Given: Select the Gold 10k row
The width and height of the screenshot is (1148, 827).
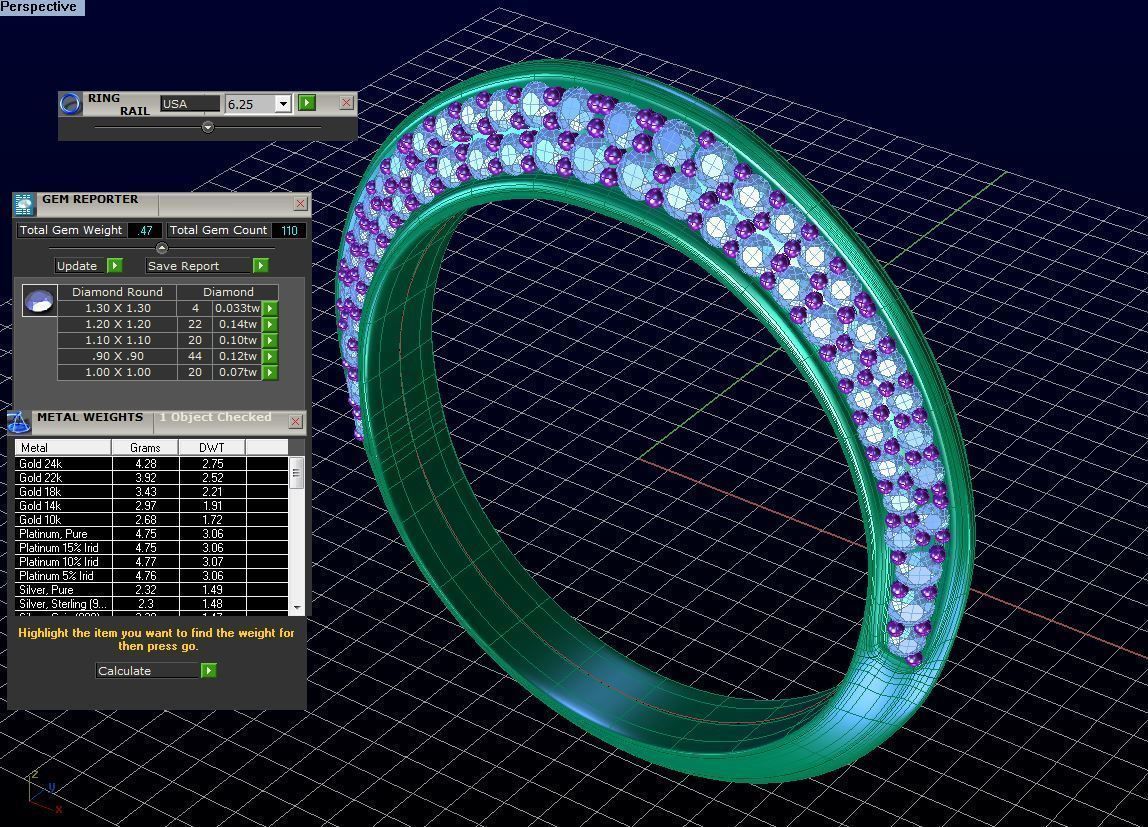Looking at the screenshot, I should pos(152,520).
